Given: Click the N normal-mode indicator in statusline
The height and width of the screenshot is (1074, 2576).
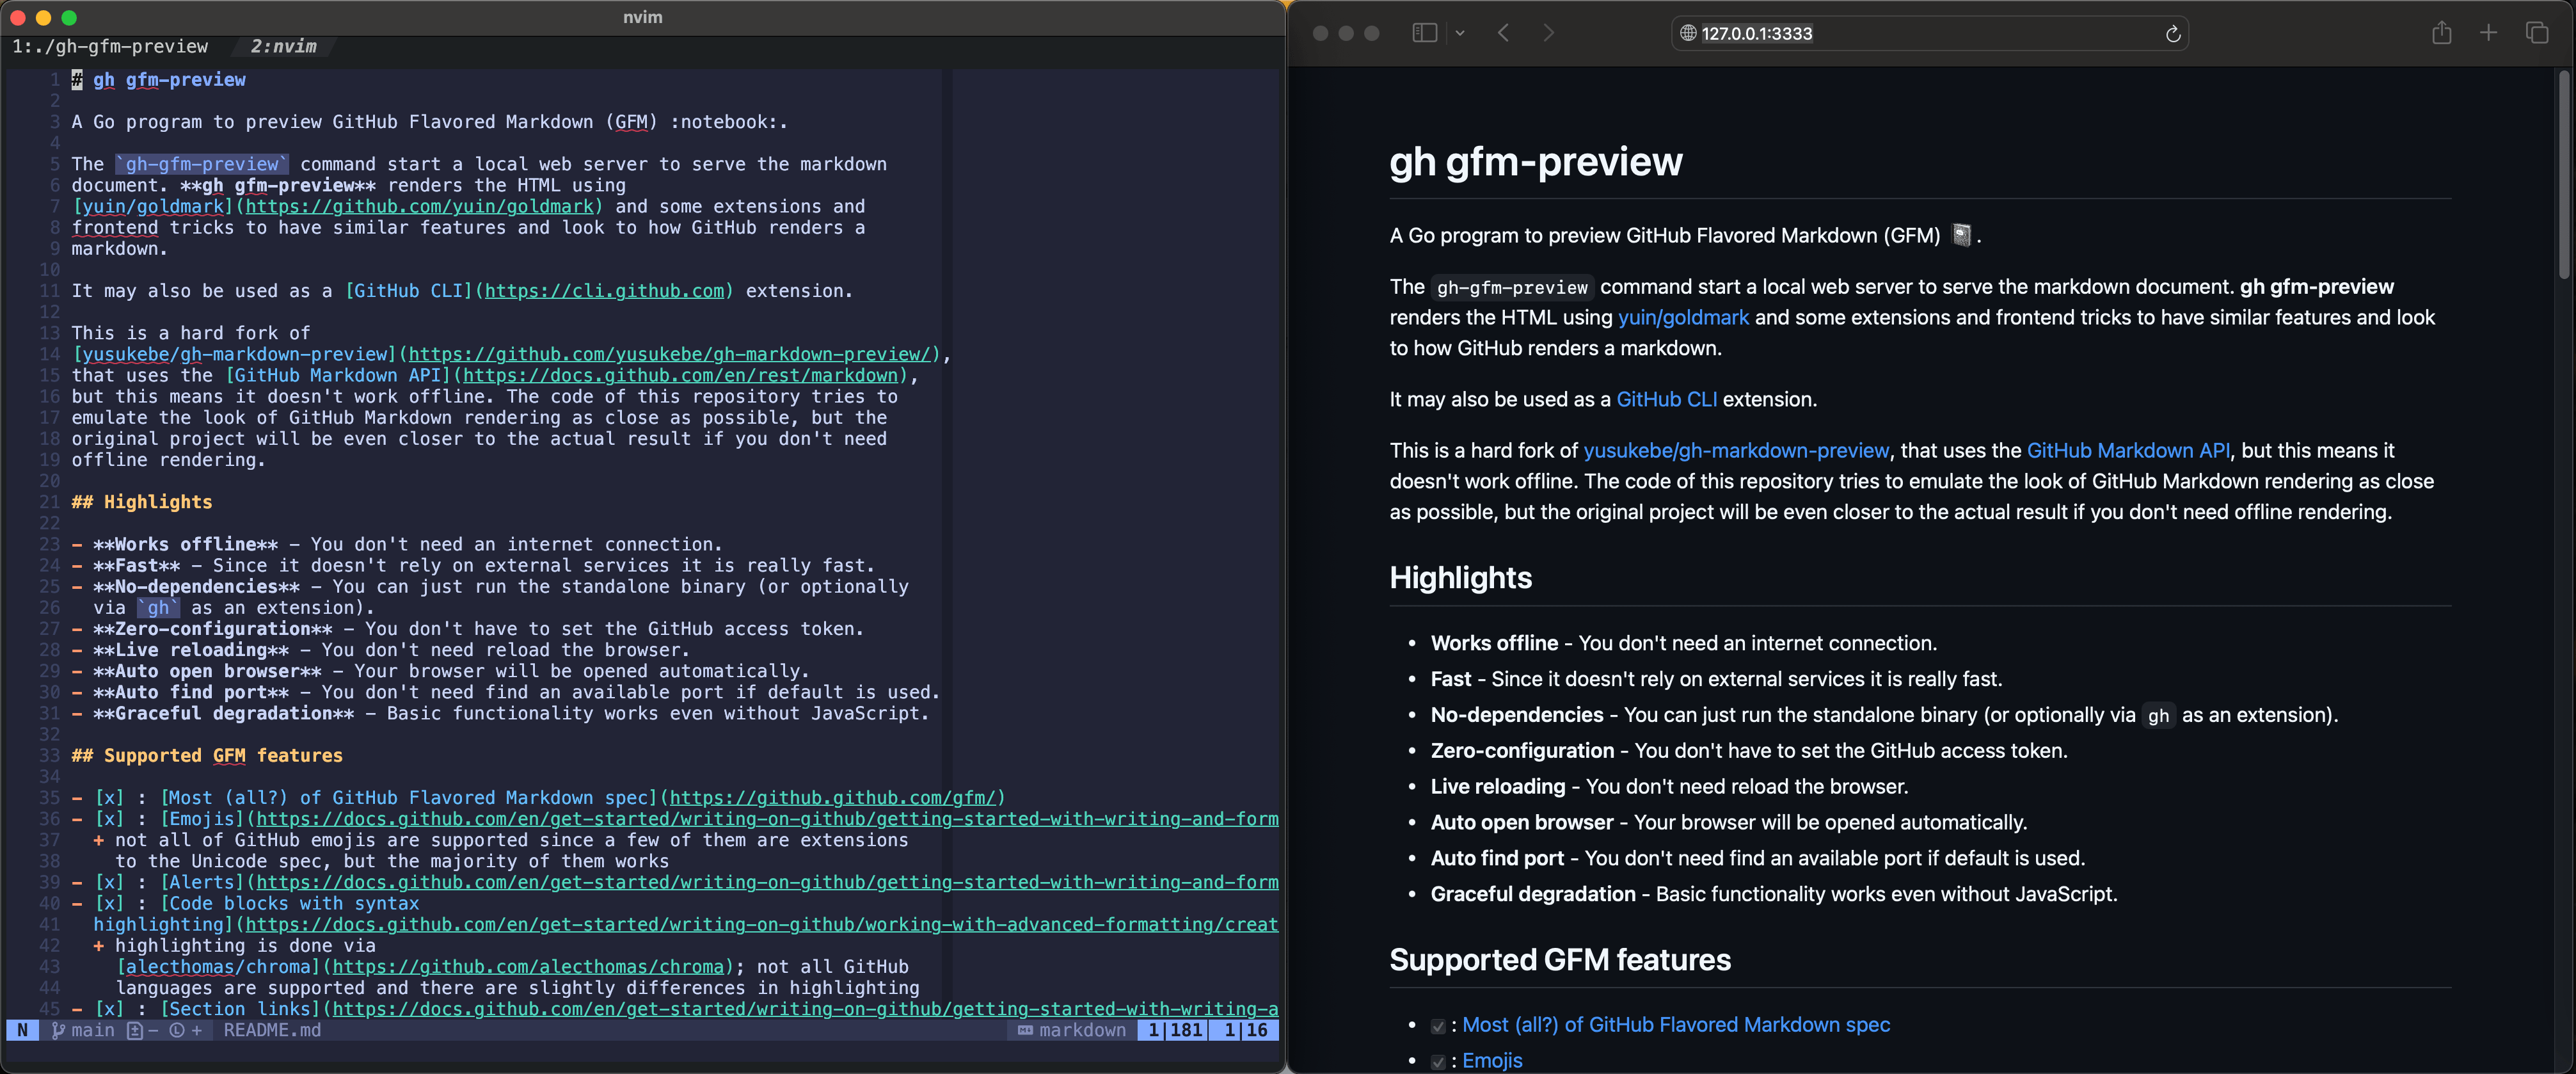Looking at the screenshot, I should pyautogui.click(x=22, y=1030).
